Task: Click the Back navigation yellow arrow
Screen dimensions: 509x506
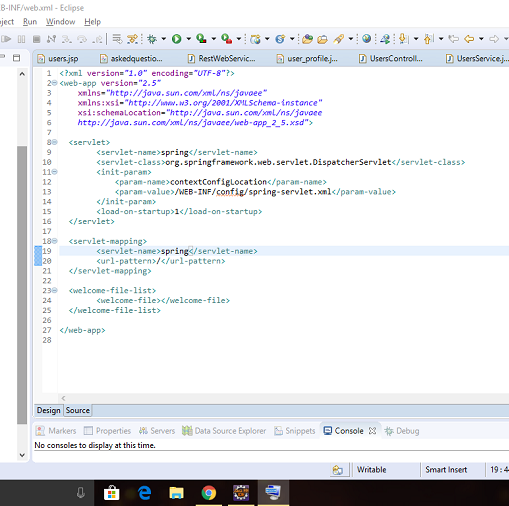Action: pos(469,39)
